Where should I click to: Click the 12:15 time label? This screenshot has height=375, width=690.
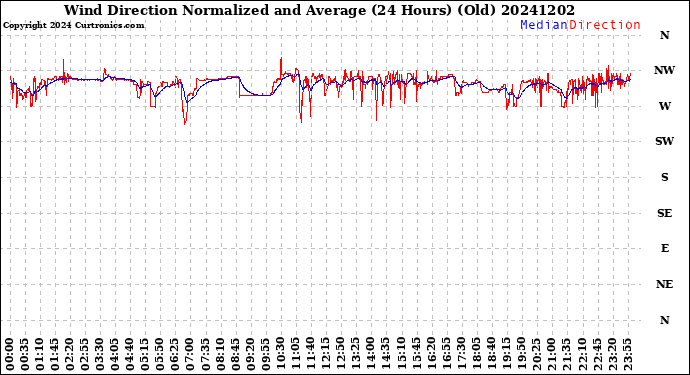tap(326, 355)
